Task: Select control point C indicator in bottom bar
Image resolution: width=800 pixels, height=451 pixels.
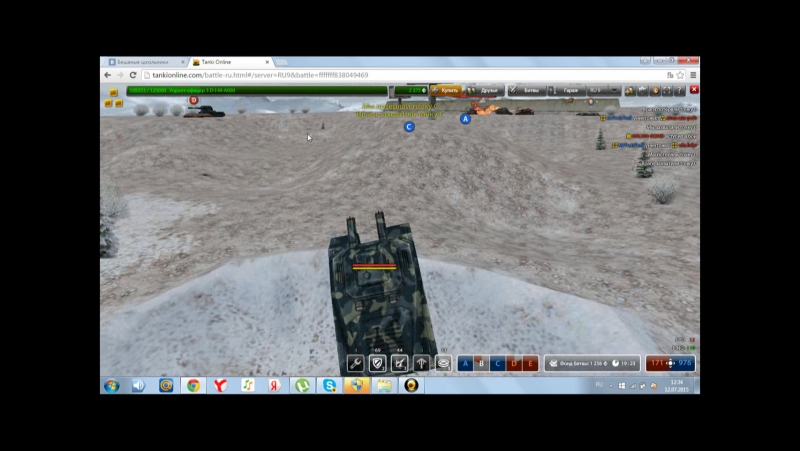Action: pos(497,363)
